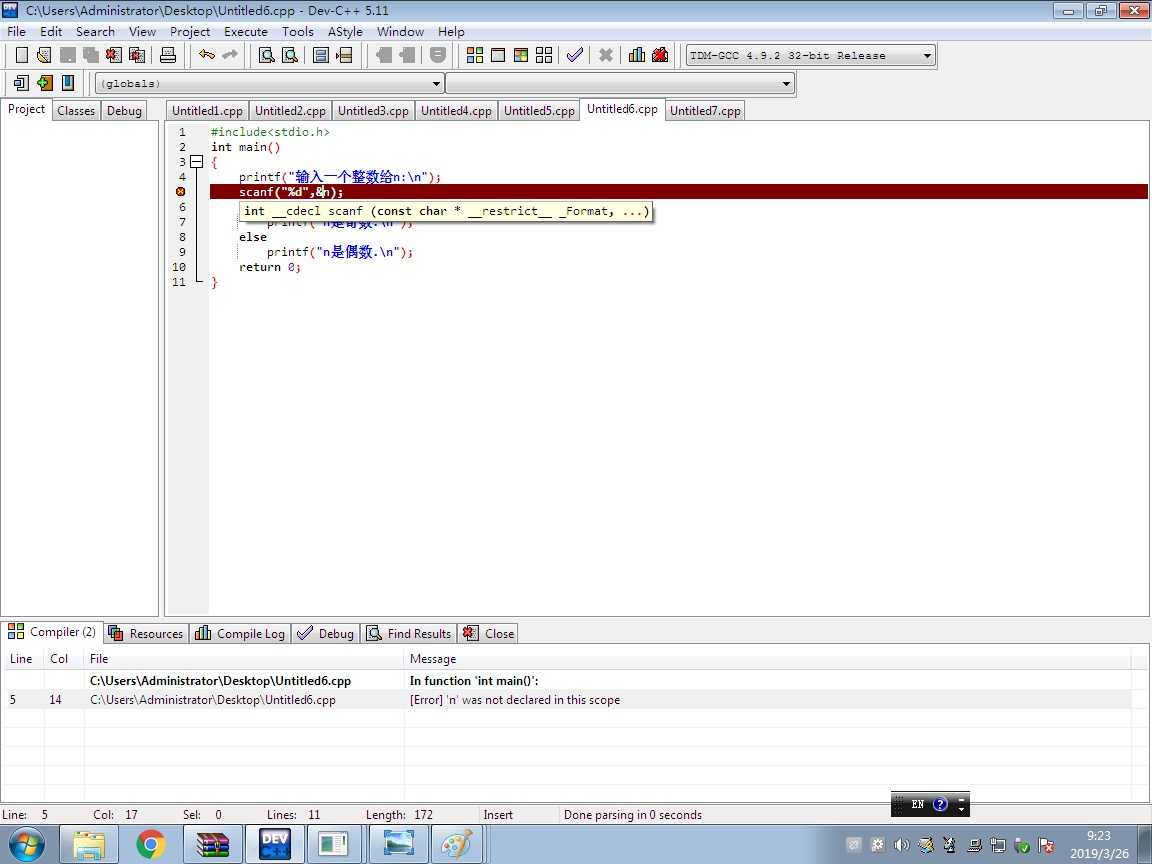This screenshot has width=1152, height=864.
Task: Select the error row 'n' was not declared
Action: click(x=566, y=700)
